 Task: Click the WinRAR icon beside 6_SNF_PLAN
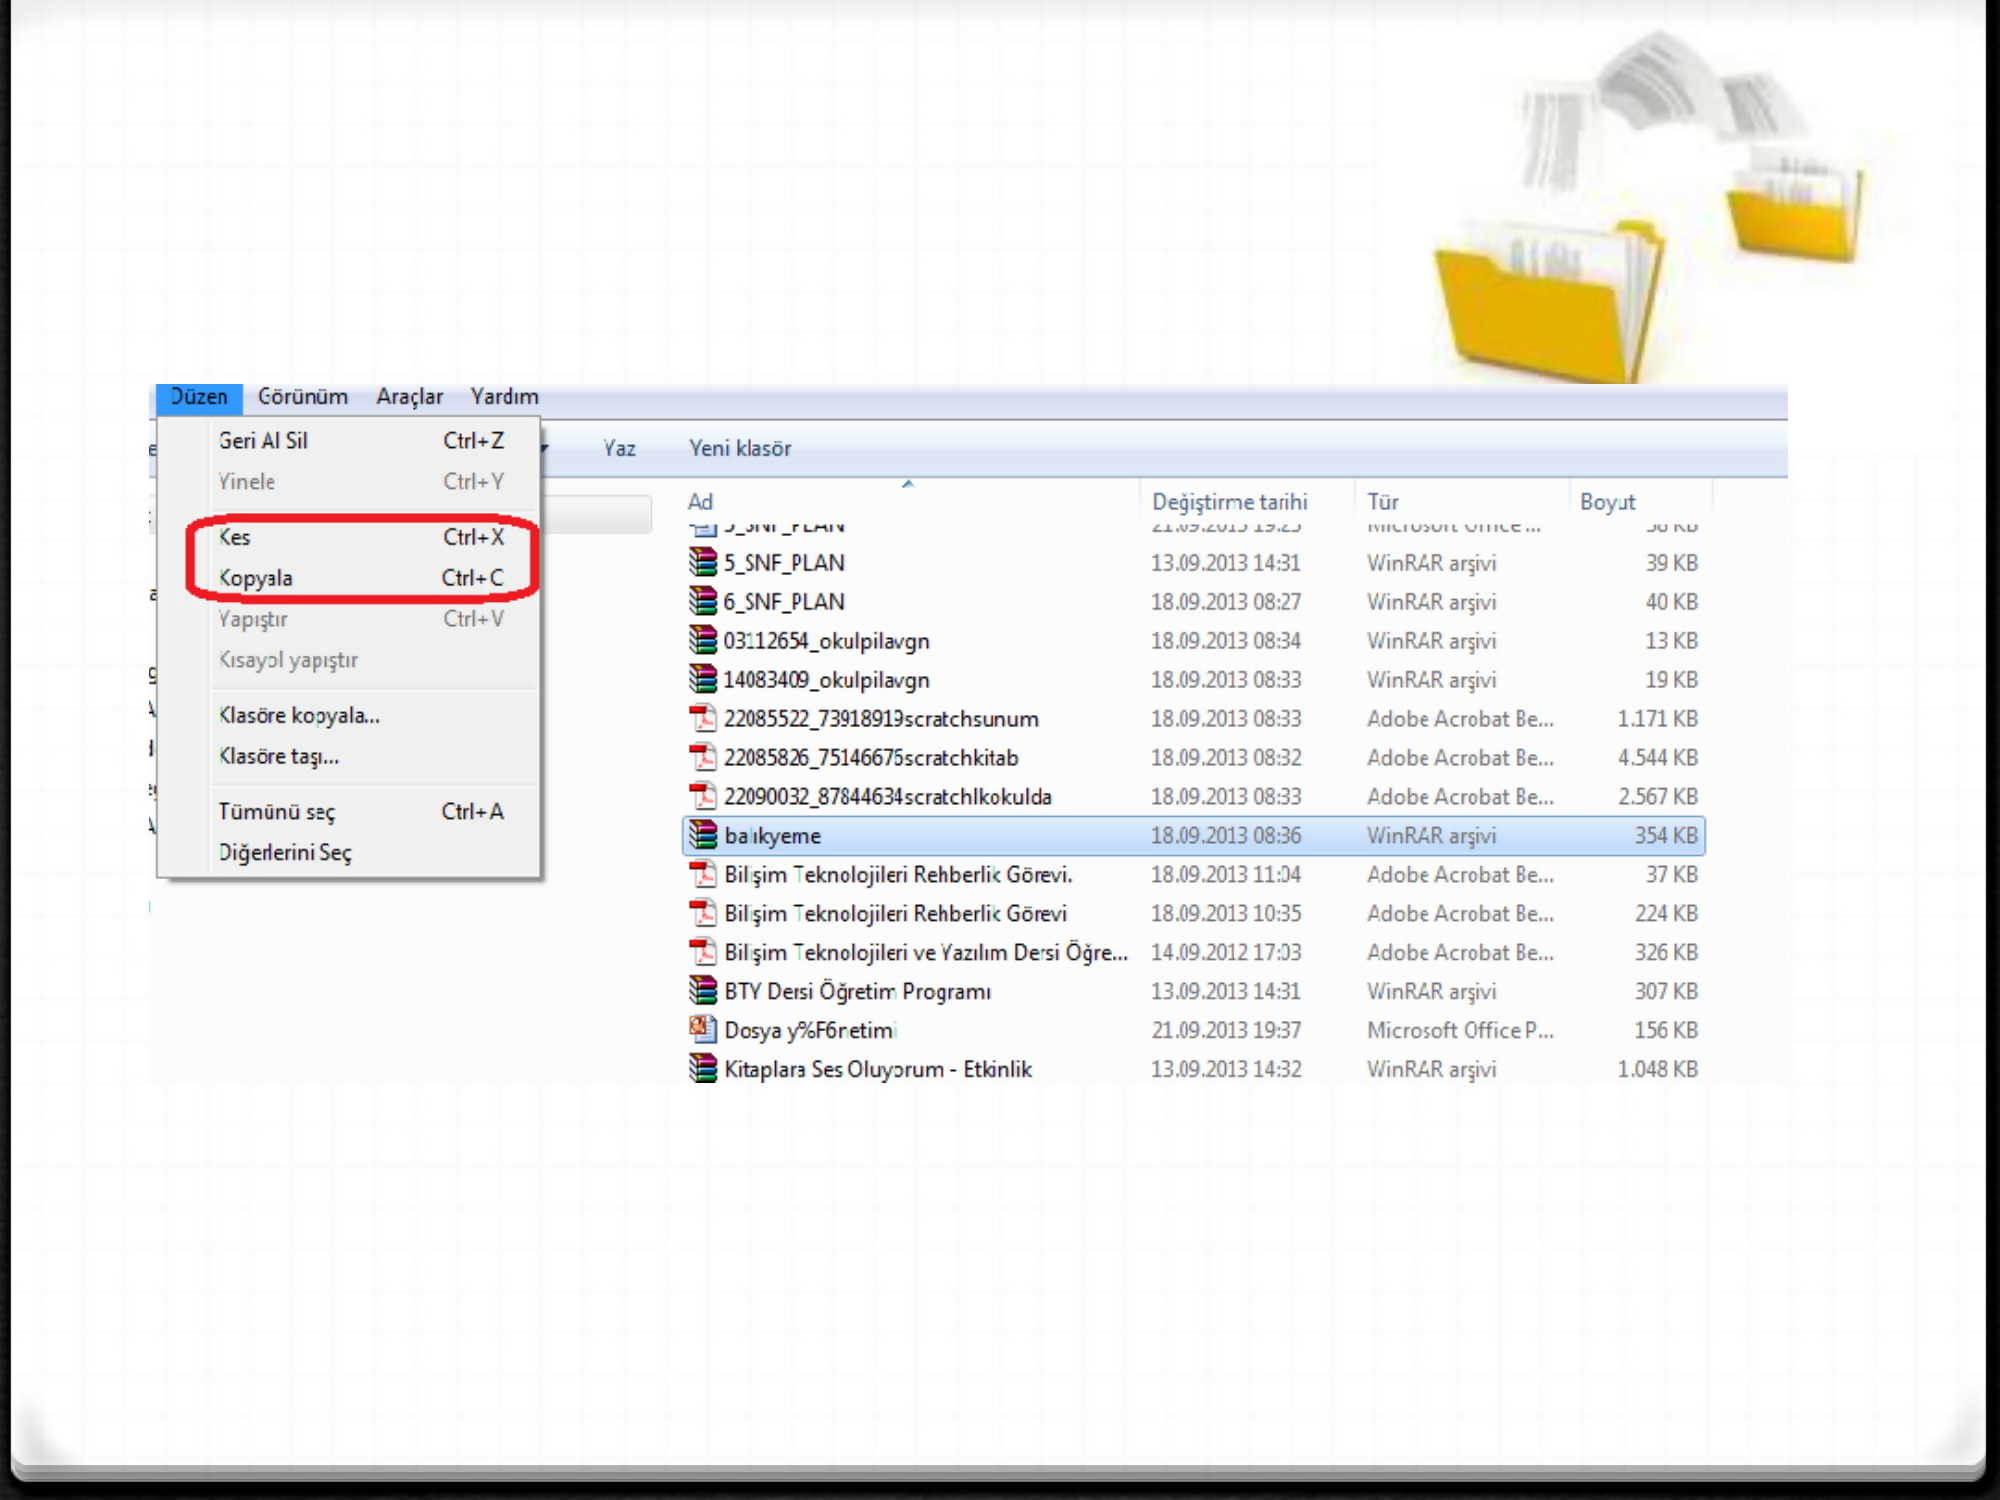point(703,601)
